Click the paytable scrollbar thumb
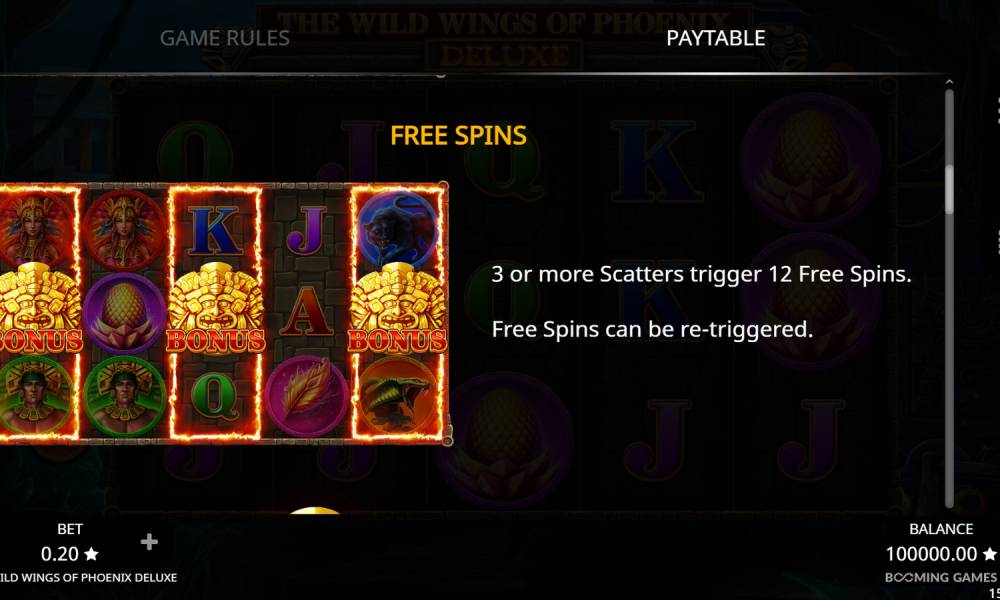Viewport: 1000px width, 600px height. pos(949,189)
